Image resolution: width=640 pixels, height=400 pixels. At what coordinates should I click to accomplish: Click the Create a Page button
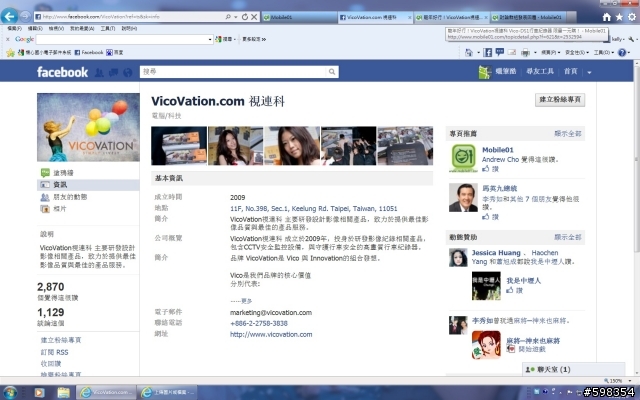560,100
